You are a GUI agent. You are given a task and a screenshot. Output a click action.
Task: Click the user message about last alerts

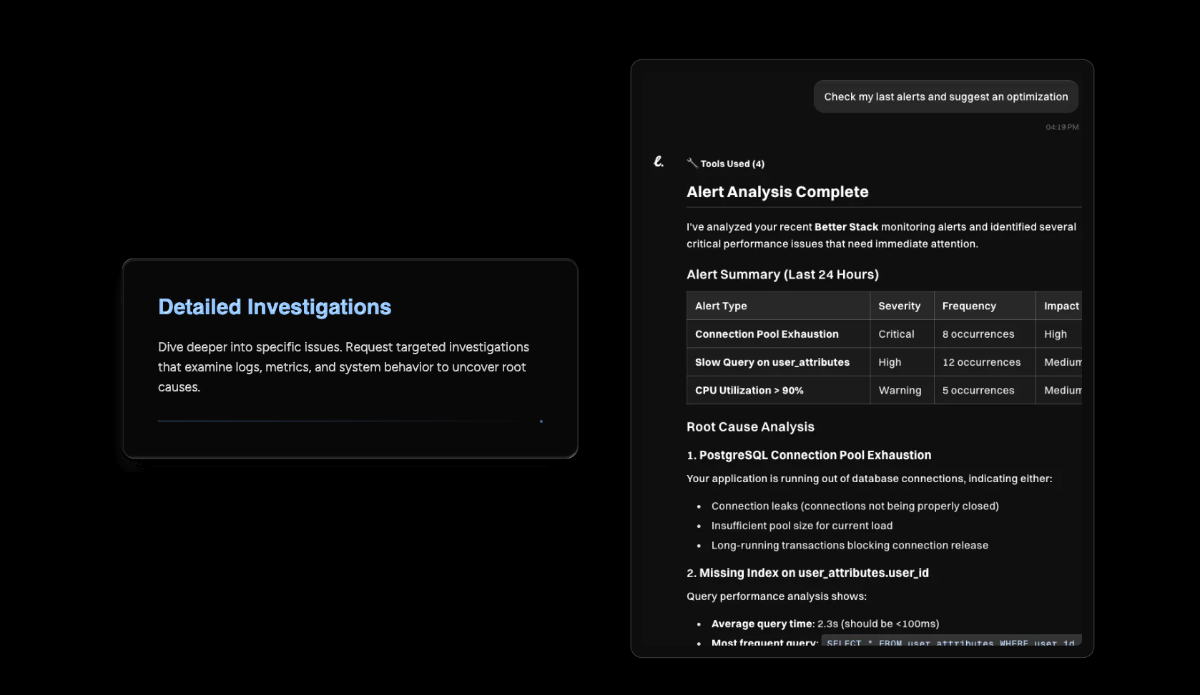pos(945,97)
